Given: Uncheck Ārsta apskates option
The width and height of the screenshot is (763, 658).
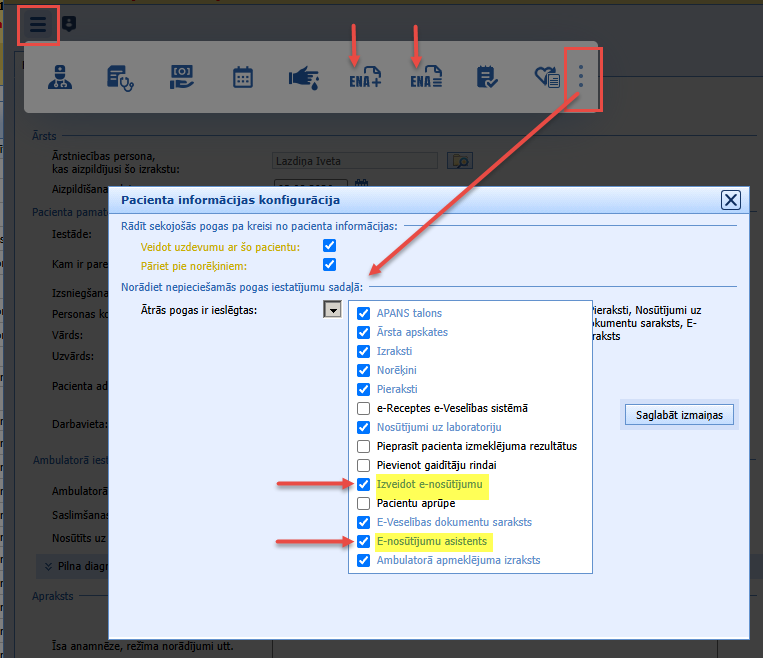Looking at the screenshot, I should point(363,332).
